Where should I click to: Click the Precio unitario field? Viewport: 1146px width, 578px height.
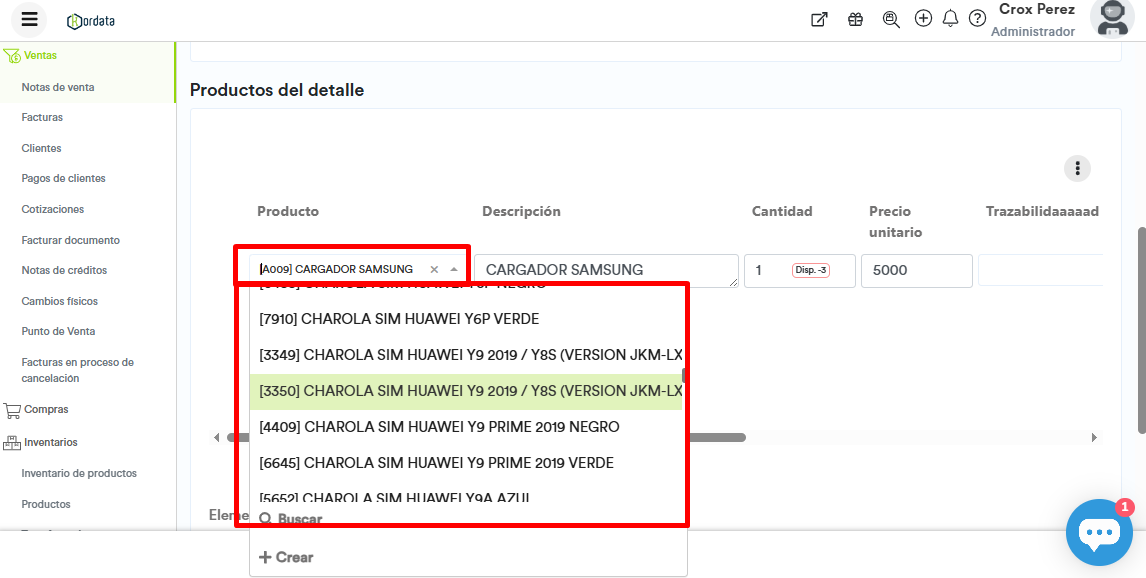(x=915, y=270)
